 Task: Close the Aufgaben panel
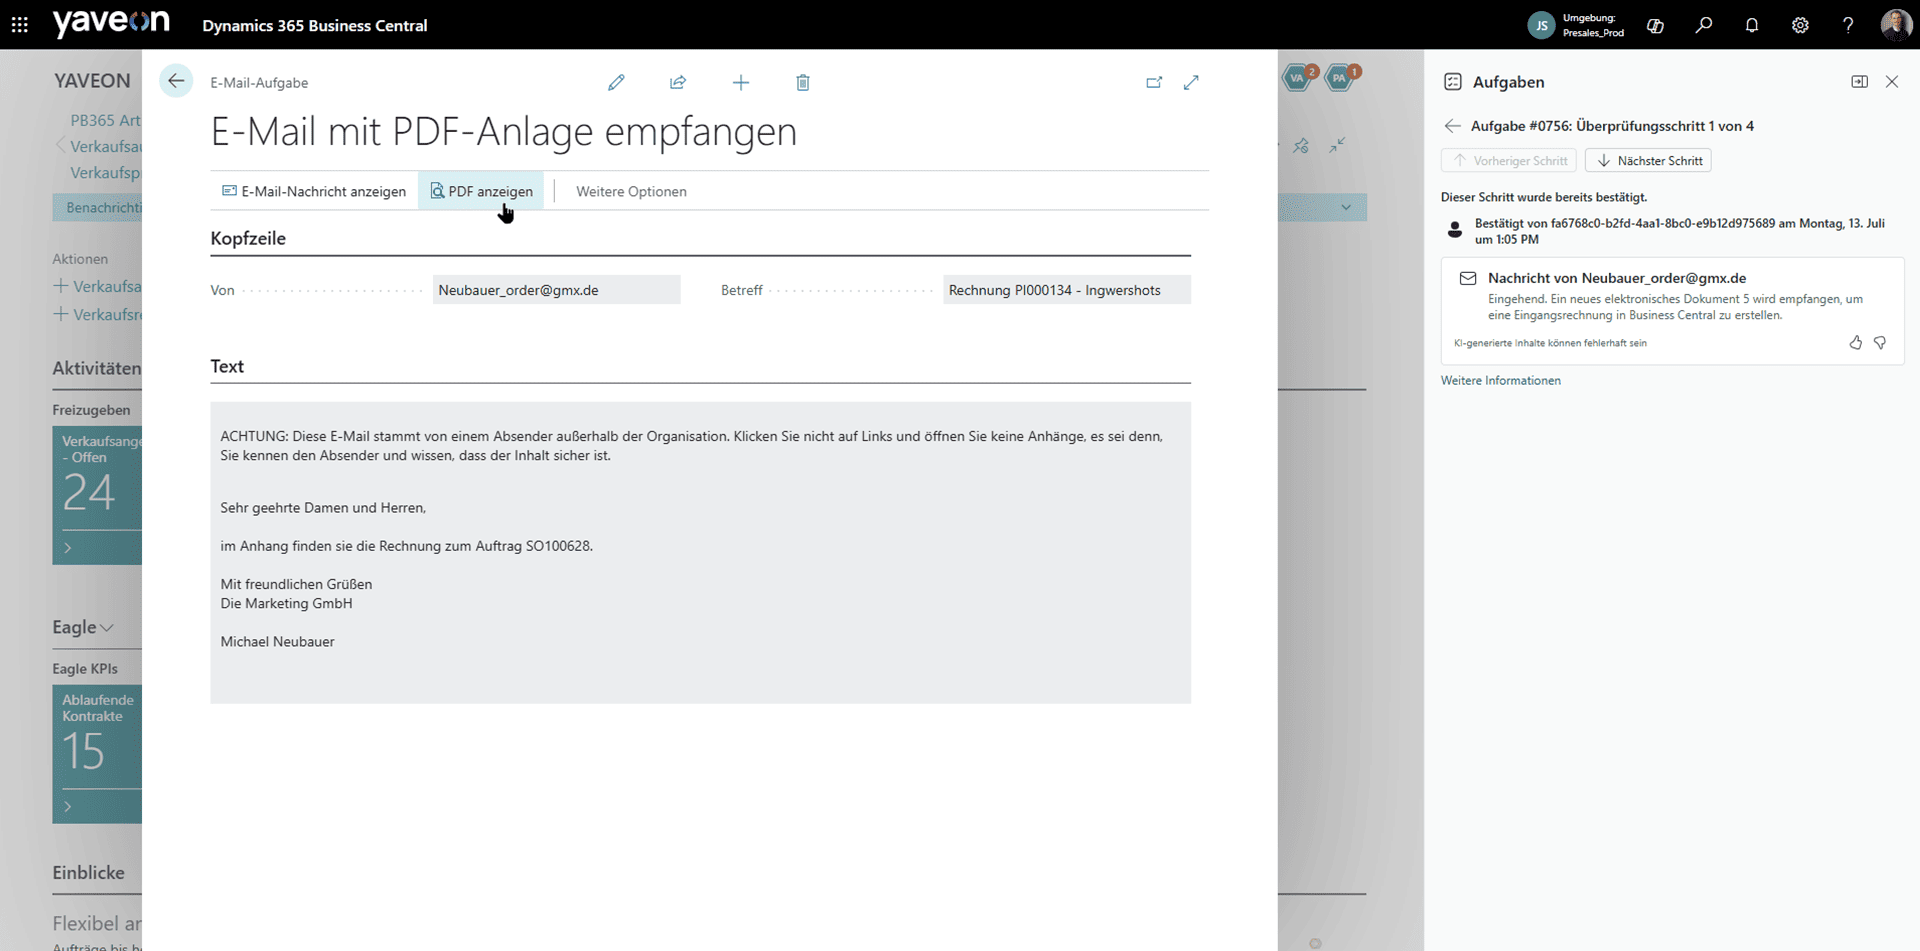pyautogui.click(x=1892, y=82)
